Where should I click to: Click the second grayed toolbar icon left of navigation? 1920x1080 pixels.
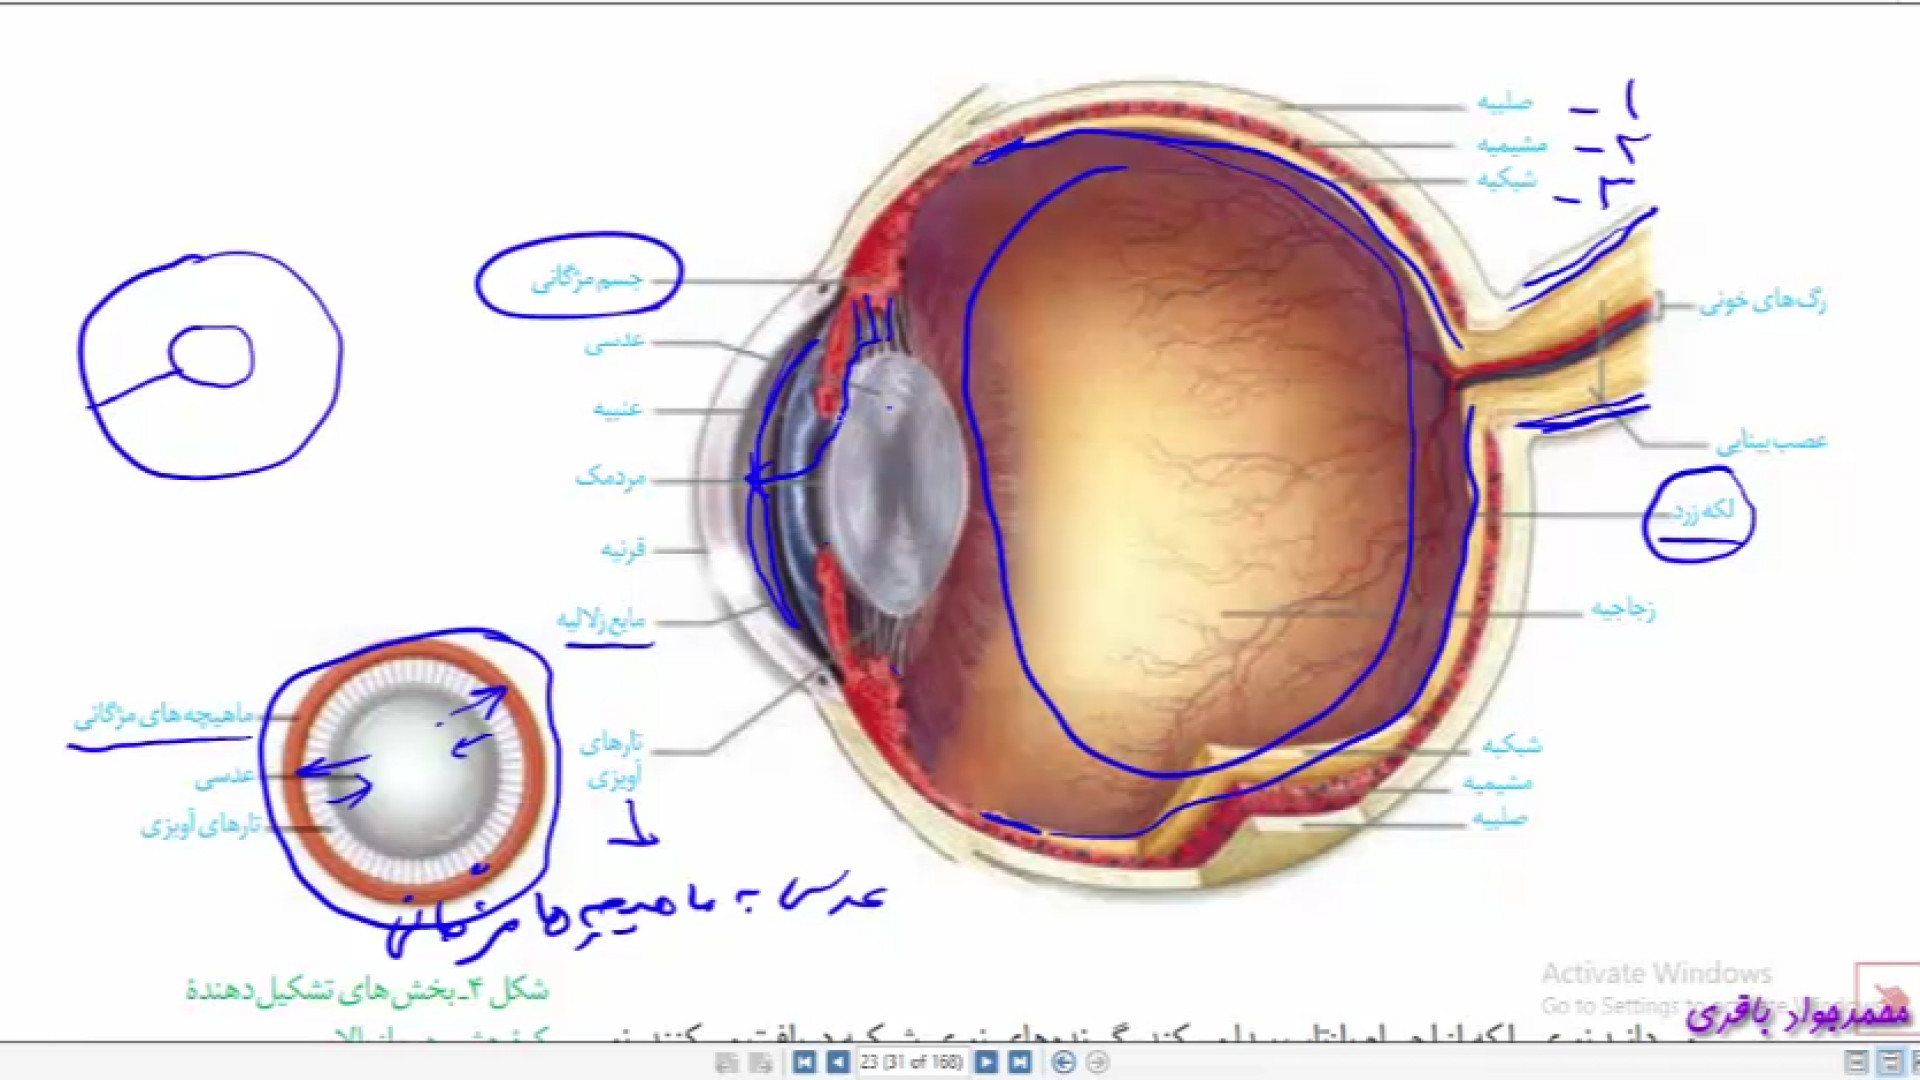(x=760, y=1062)
